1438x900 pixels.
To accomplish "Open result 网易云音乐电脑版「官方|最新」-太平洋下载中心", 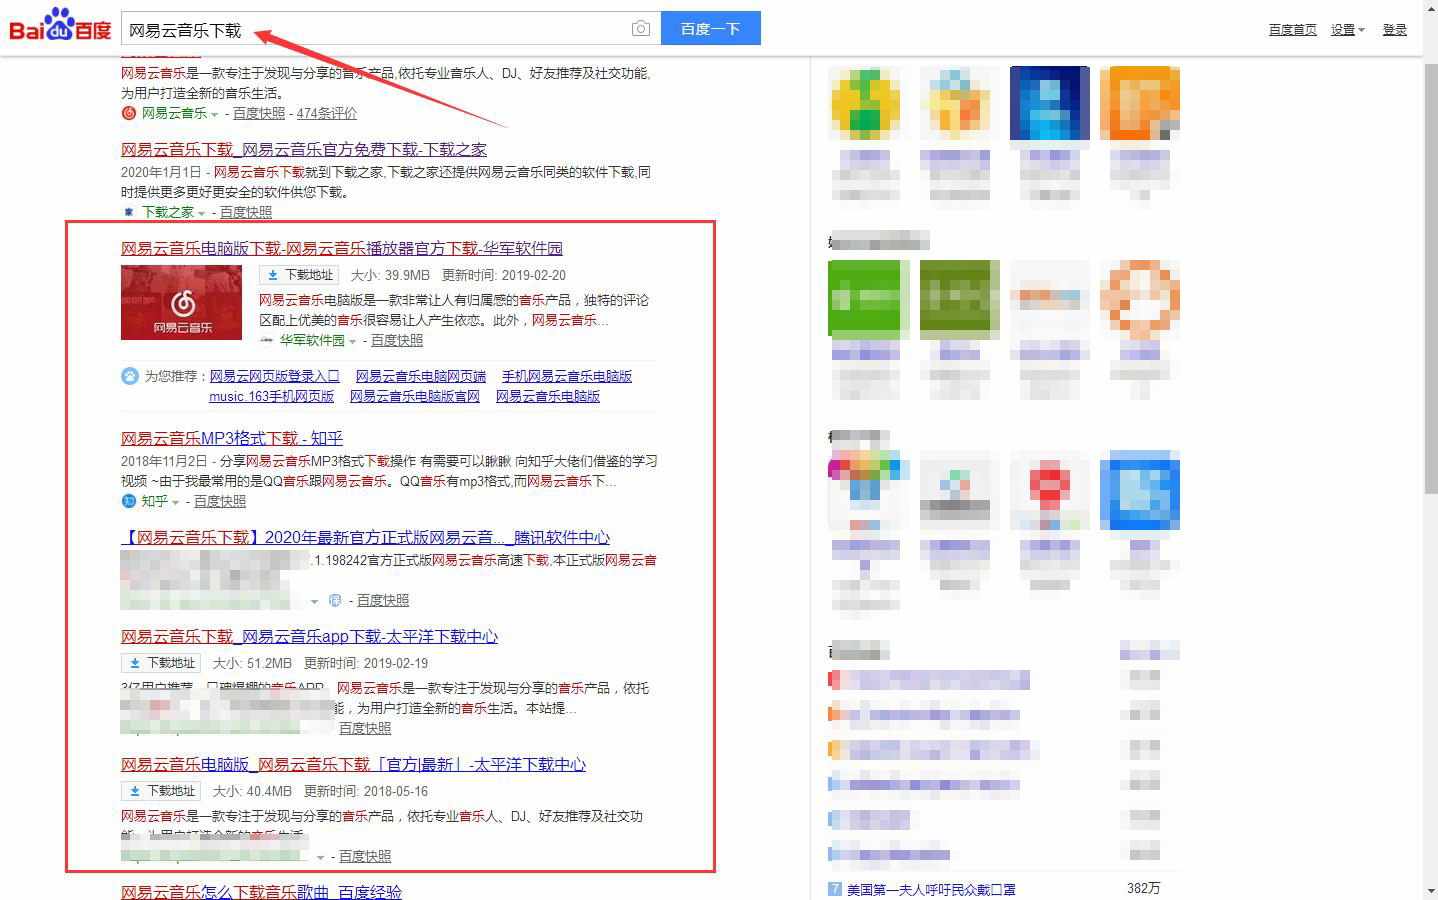I will click(353, 764).
